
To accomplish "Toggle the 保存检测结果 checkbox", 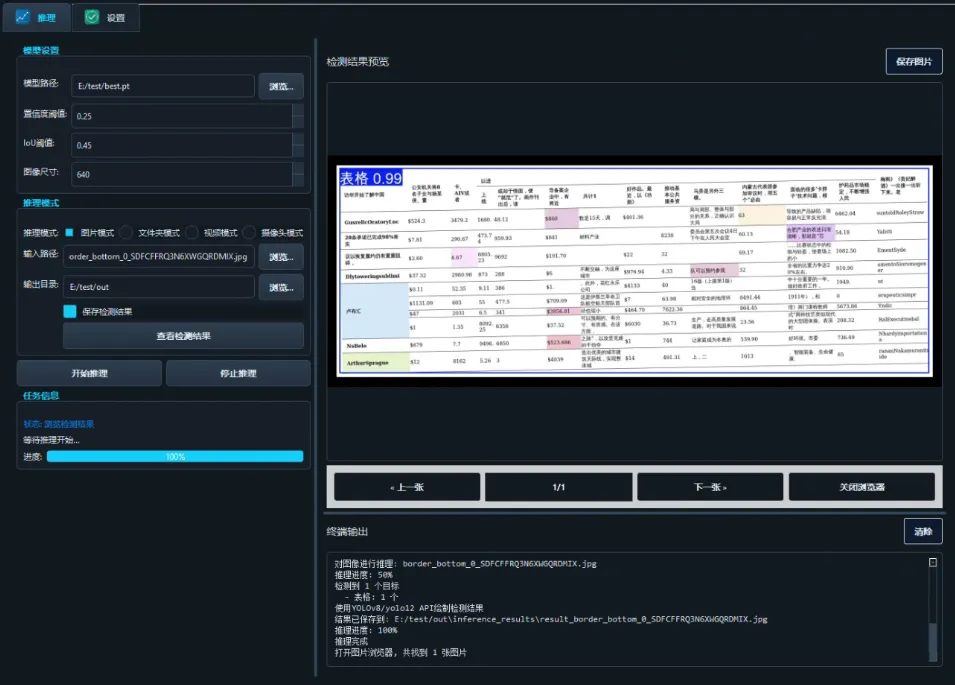I will point(68,311).
